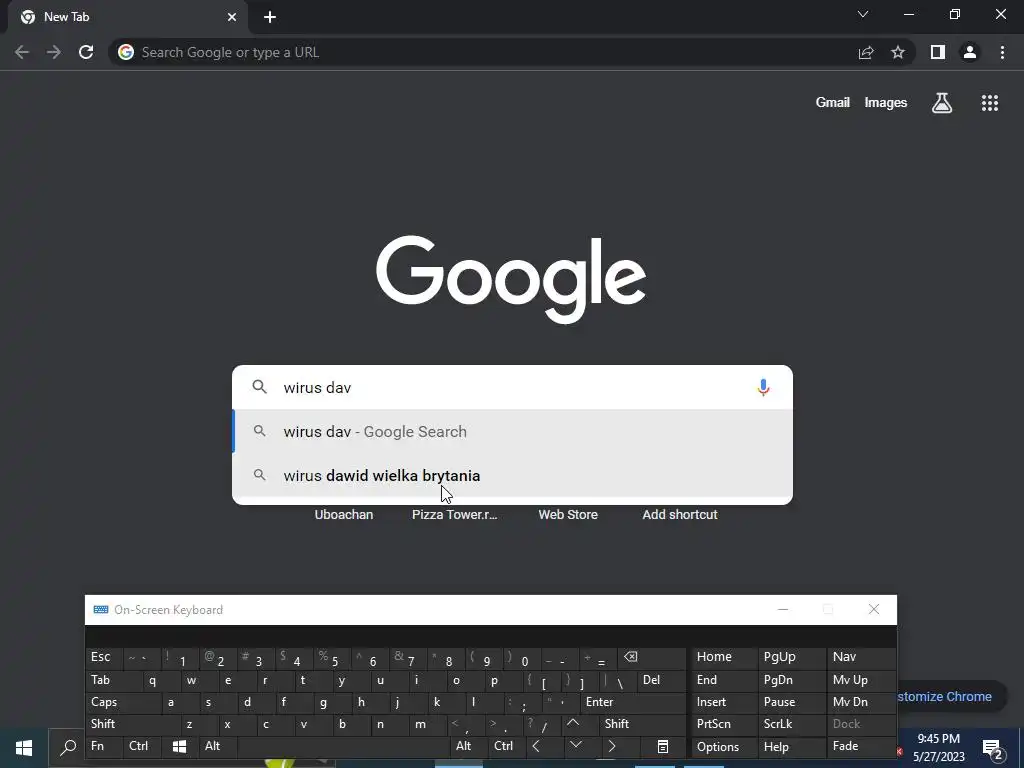1024x768 pixels.
Task: Close the New Tab tab
Action: coord(232,17)
